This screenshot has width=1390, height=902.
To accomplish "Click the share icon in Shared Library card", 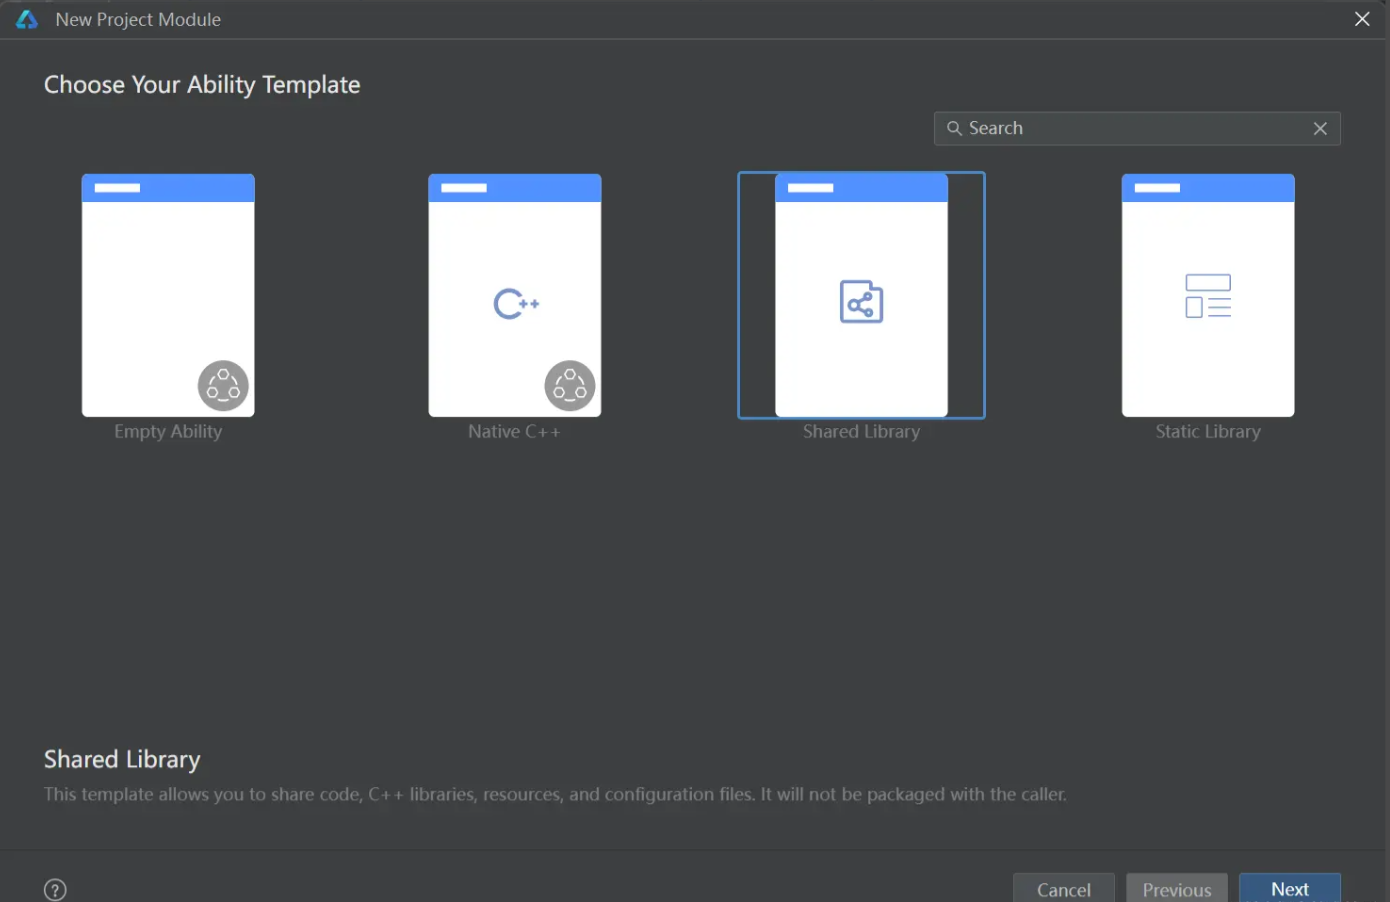I will (x=861, y=302).
